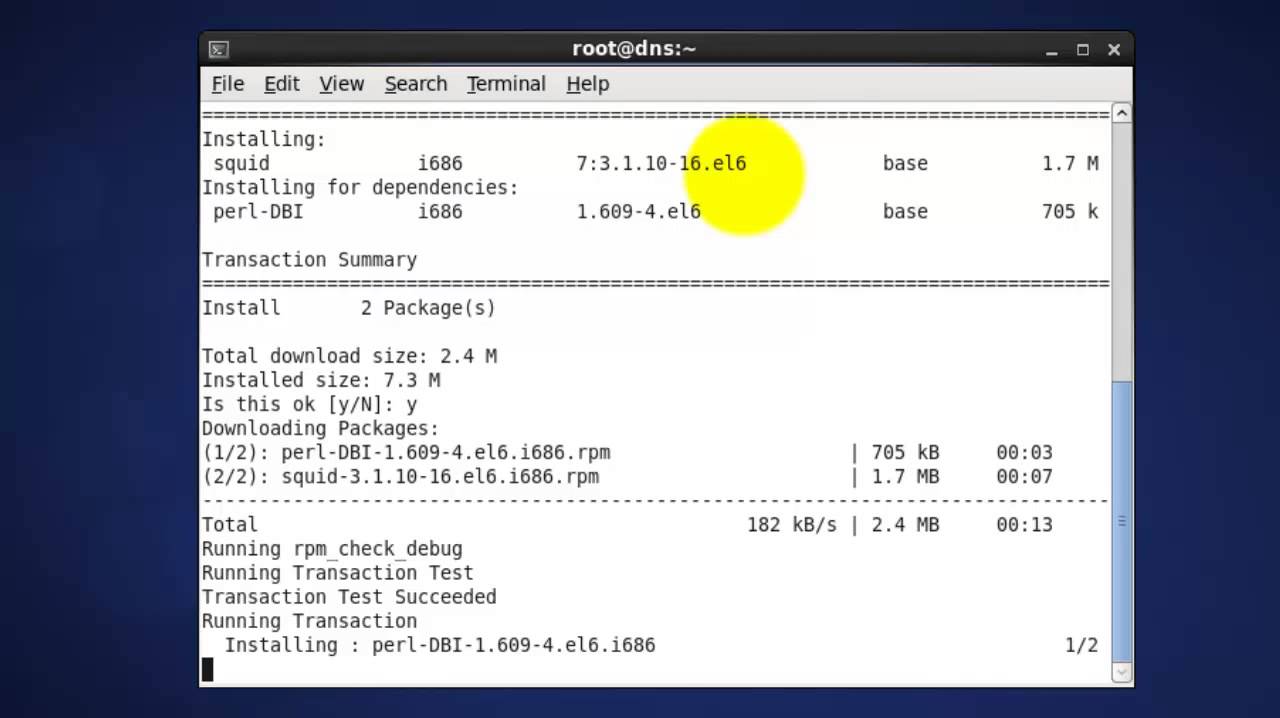Open the Edit menu
This screenshot has height=718, width=1280.
[x=281, y=84]
